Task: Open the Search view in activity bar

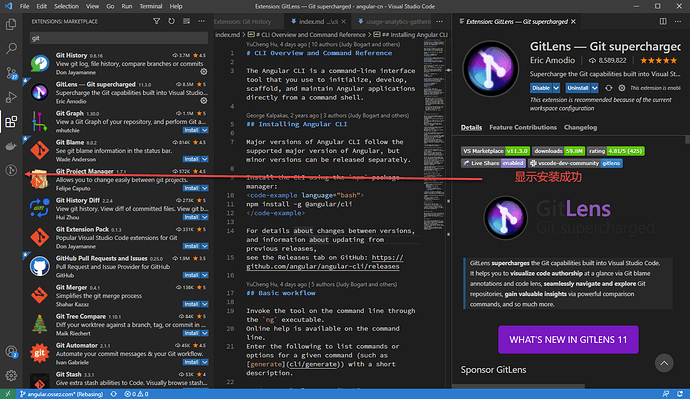Action: coord(11,48)
